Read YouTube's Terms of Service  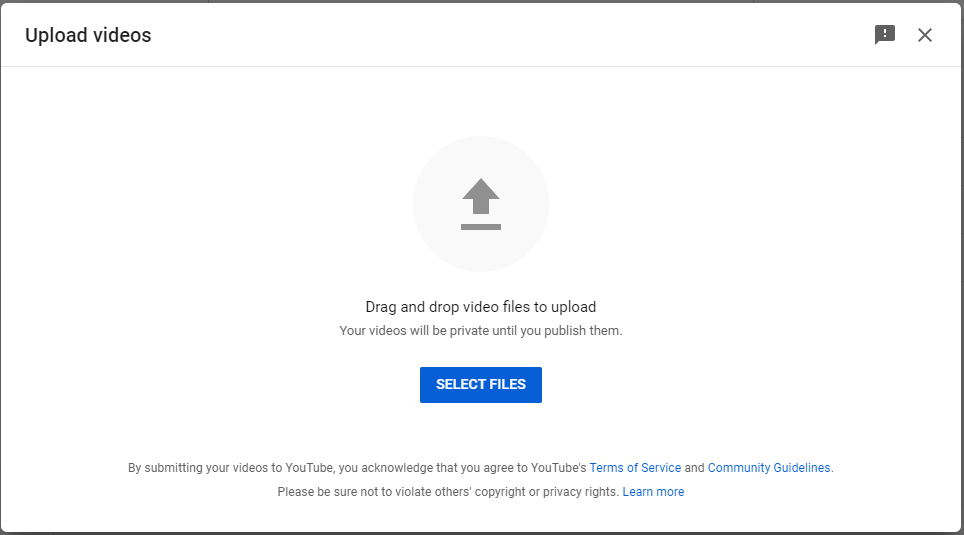tap(635, 468)
